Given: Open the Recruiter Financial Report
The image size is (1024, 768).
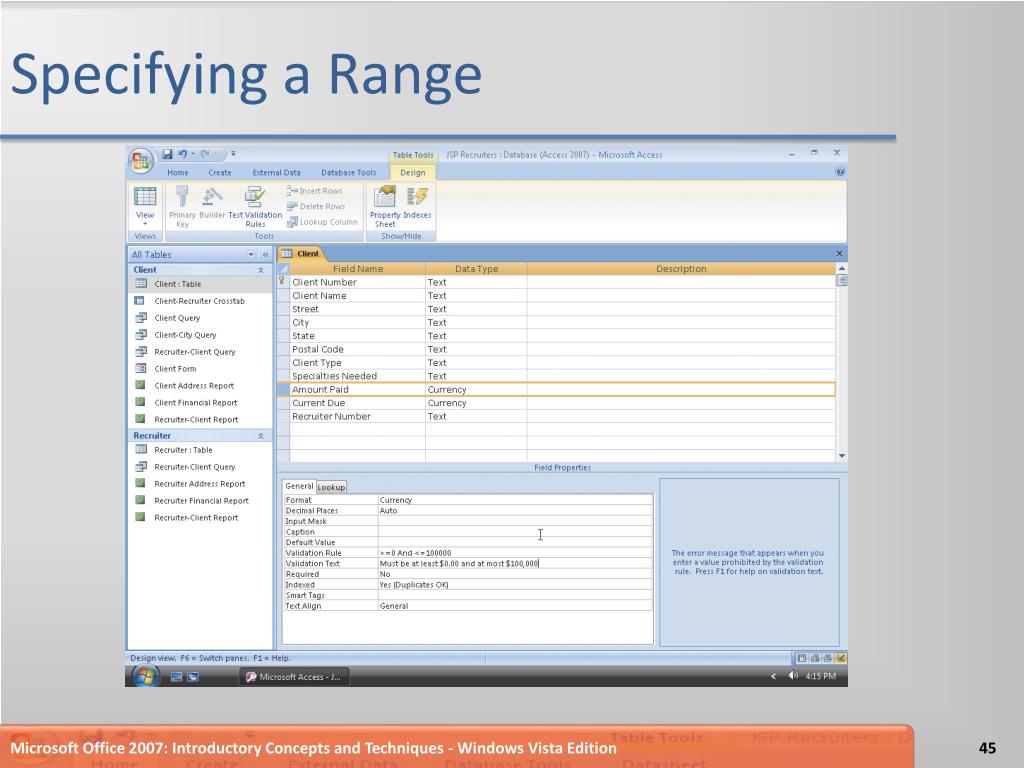Looking at the screenshot, I should [x=200, y=501].
